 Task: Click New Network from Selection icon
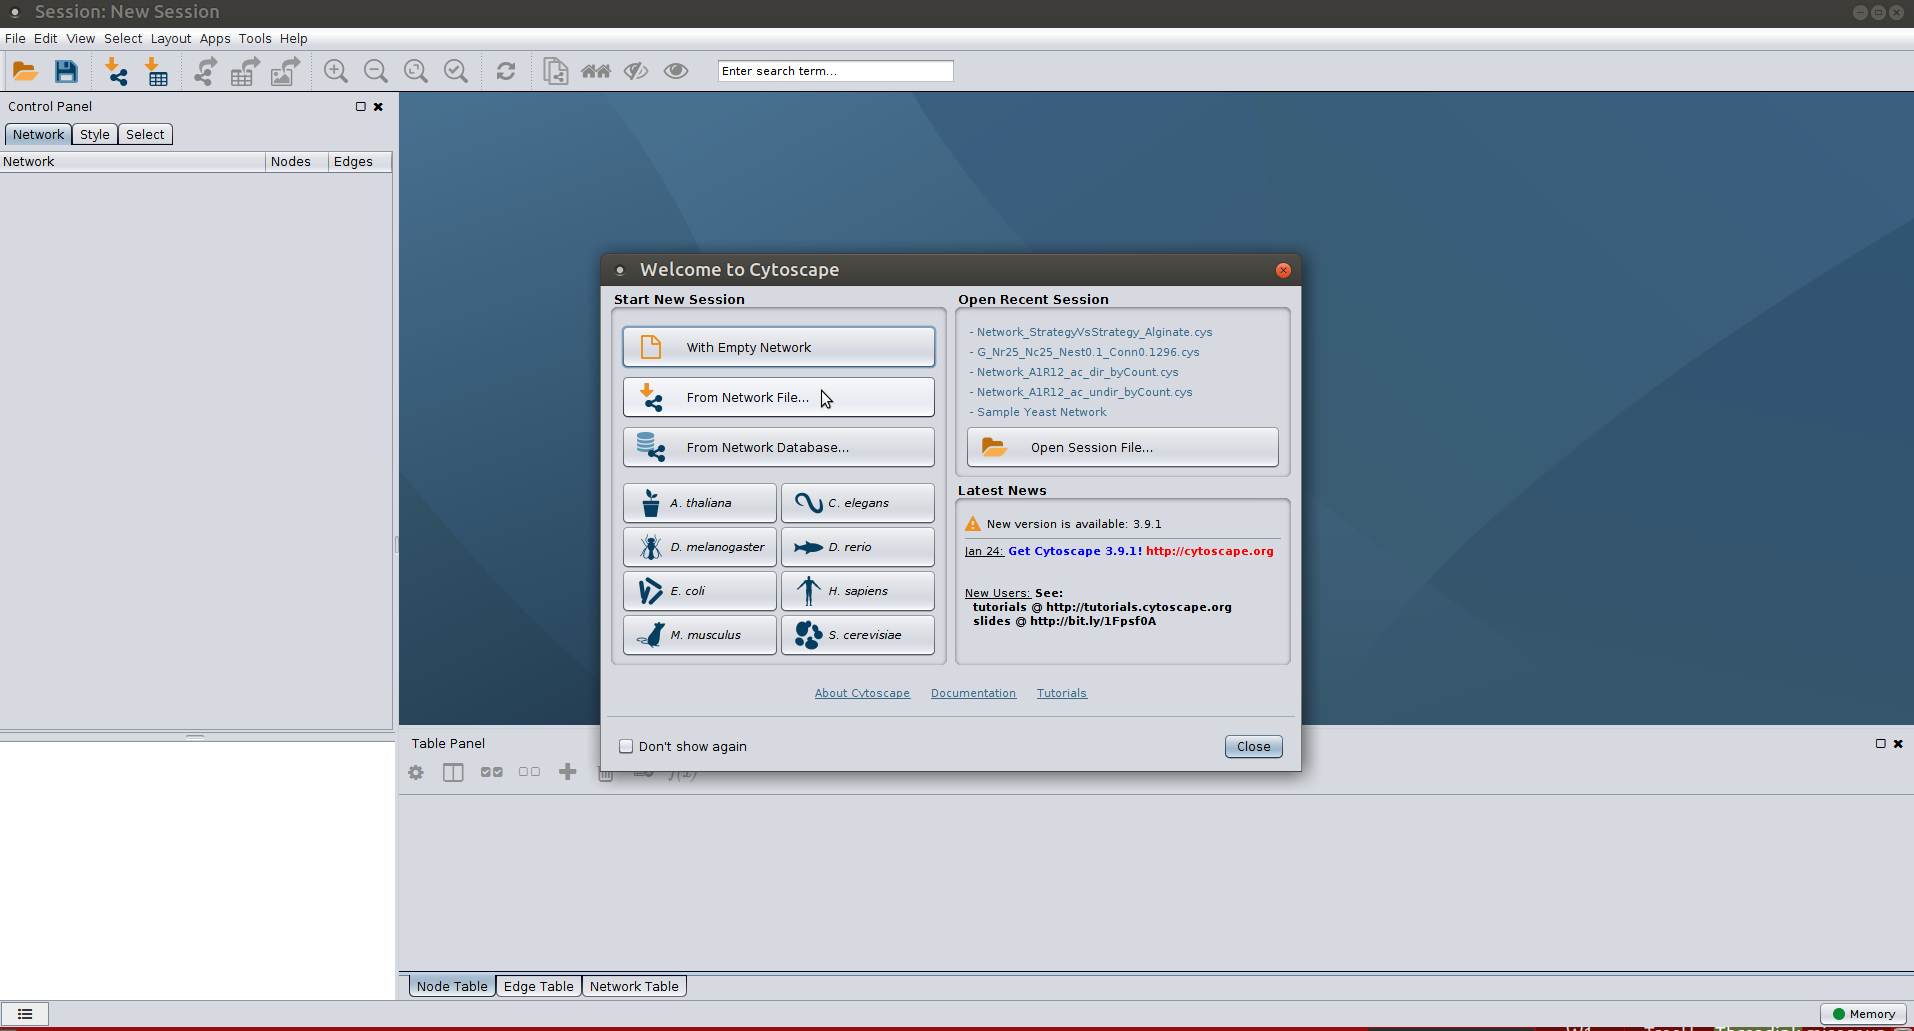click(x=556, y=71)
